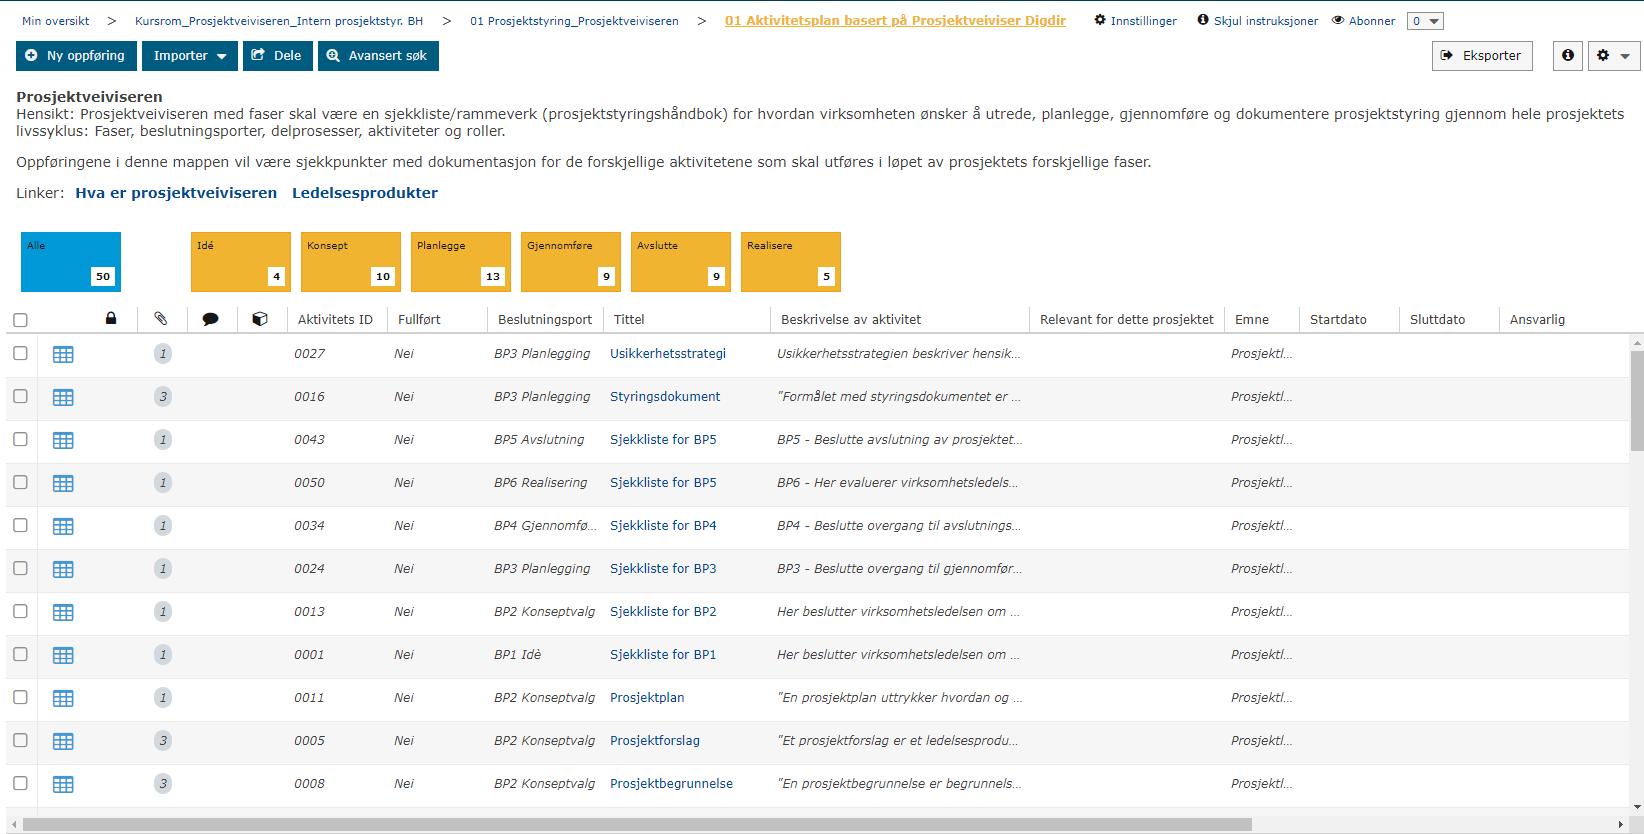Tick the checkbox for Usikkerhetsstrategi row
This screenshot has height=834, width=1644.
(x=20, y=353)
